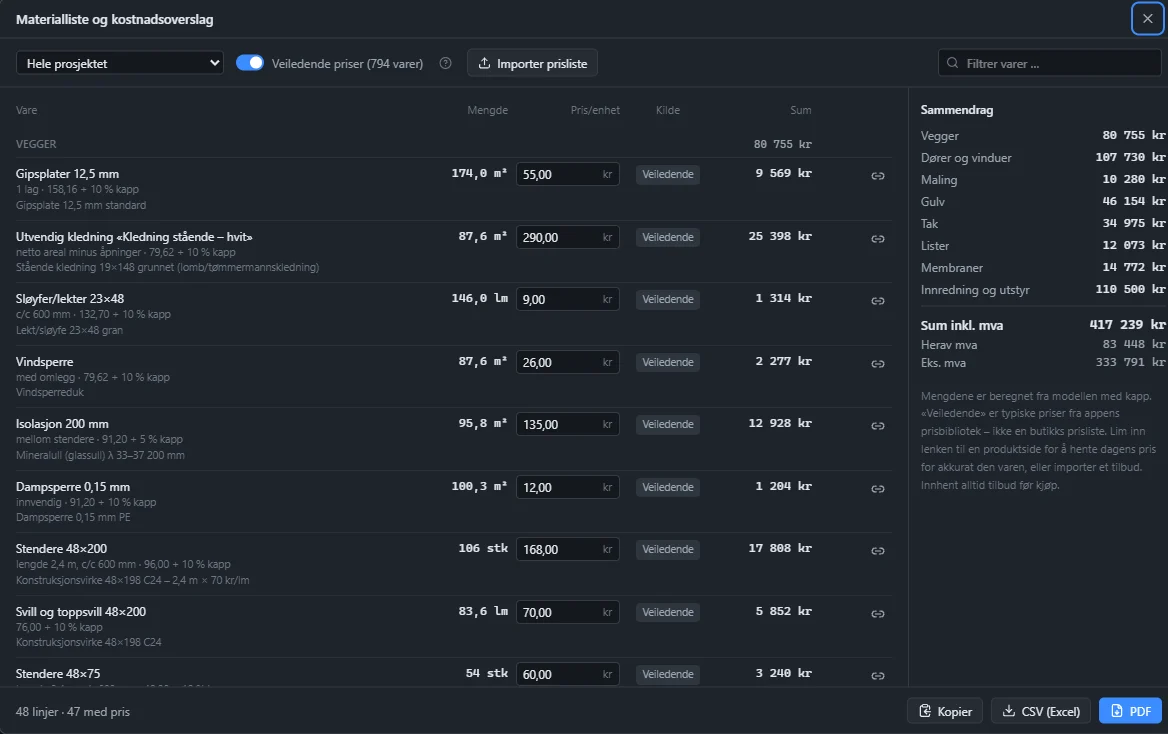The height and width of the screenshot is (734, 1168).
Task: Edit Svill og toppsvill price 70,00
Action: pyautogui.click(x=568, y=612)
